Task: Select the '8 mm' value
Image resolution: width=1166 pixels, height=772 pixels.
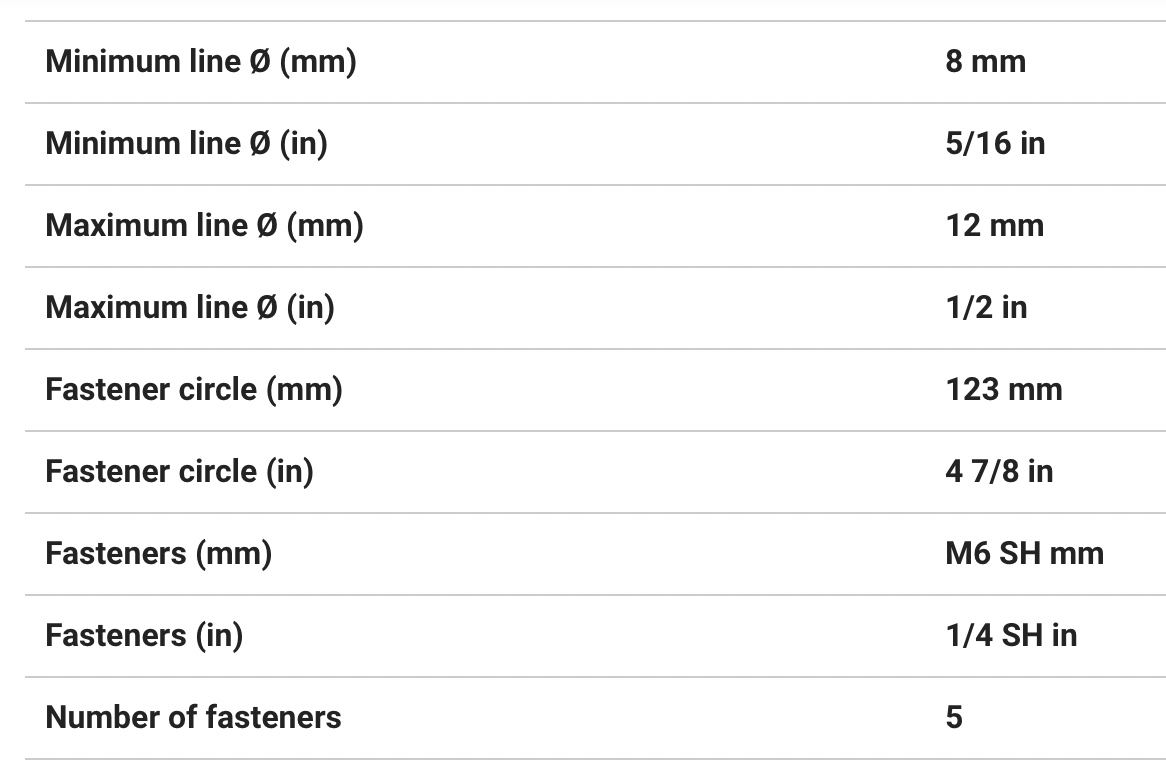Action: coord(985,62)
